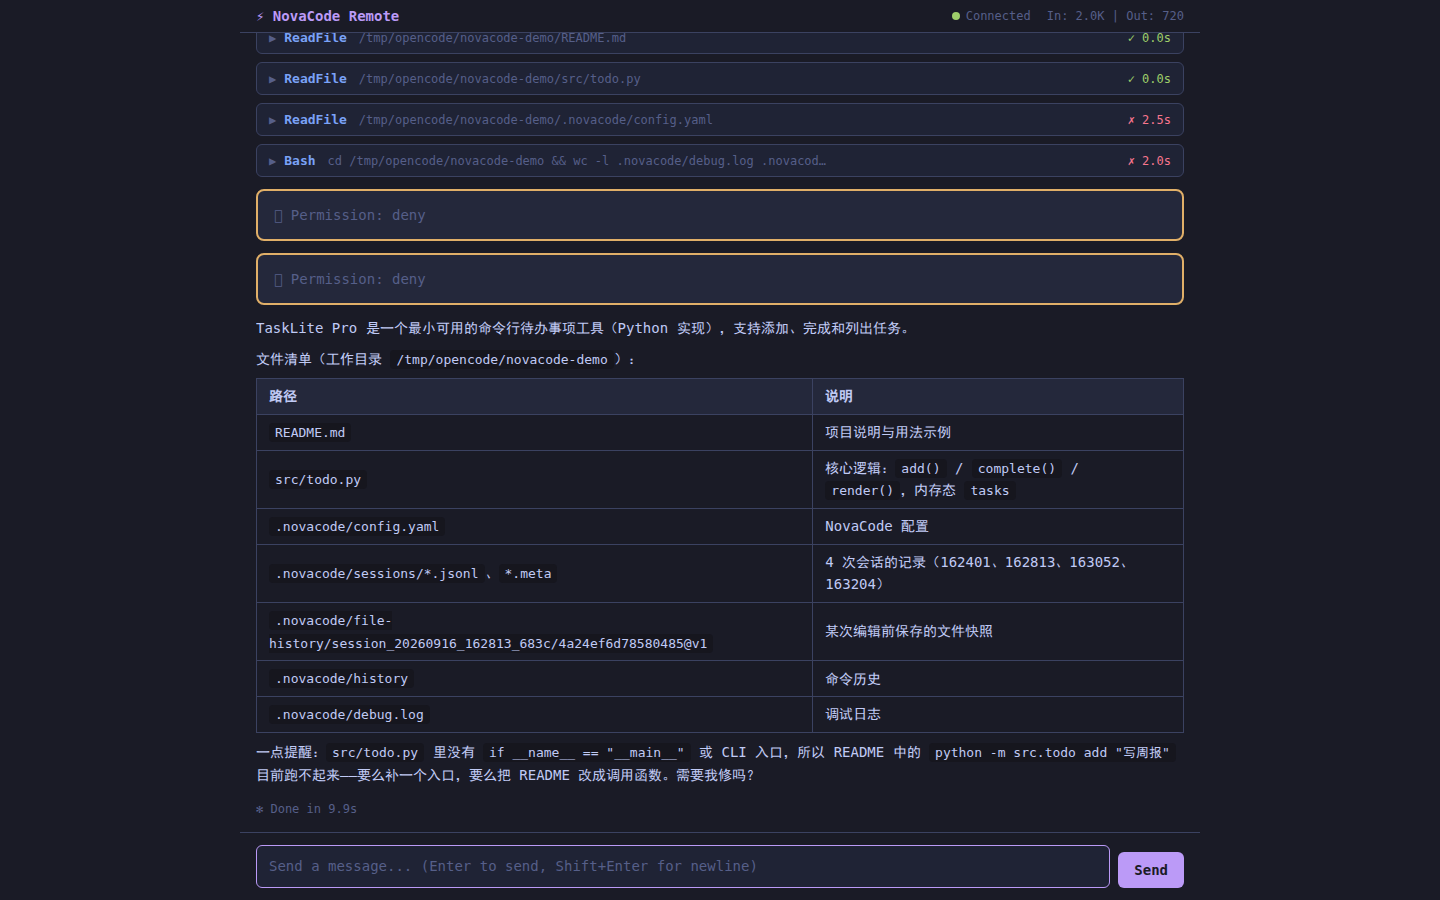Click the 4 次会话的记录 cell
This screenshot has height=900, width=1440.
[998, 573]
